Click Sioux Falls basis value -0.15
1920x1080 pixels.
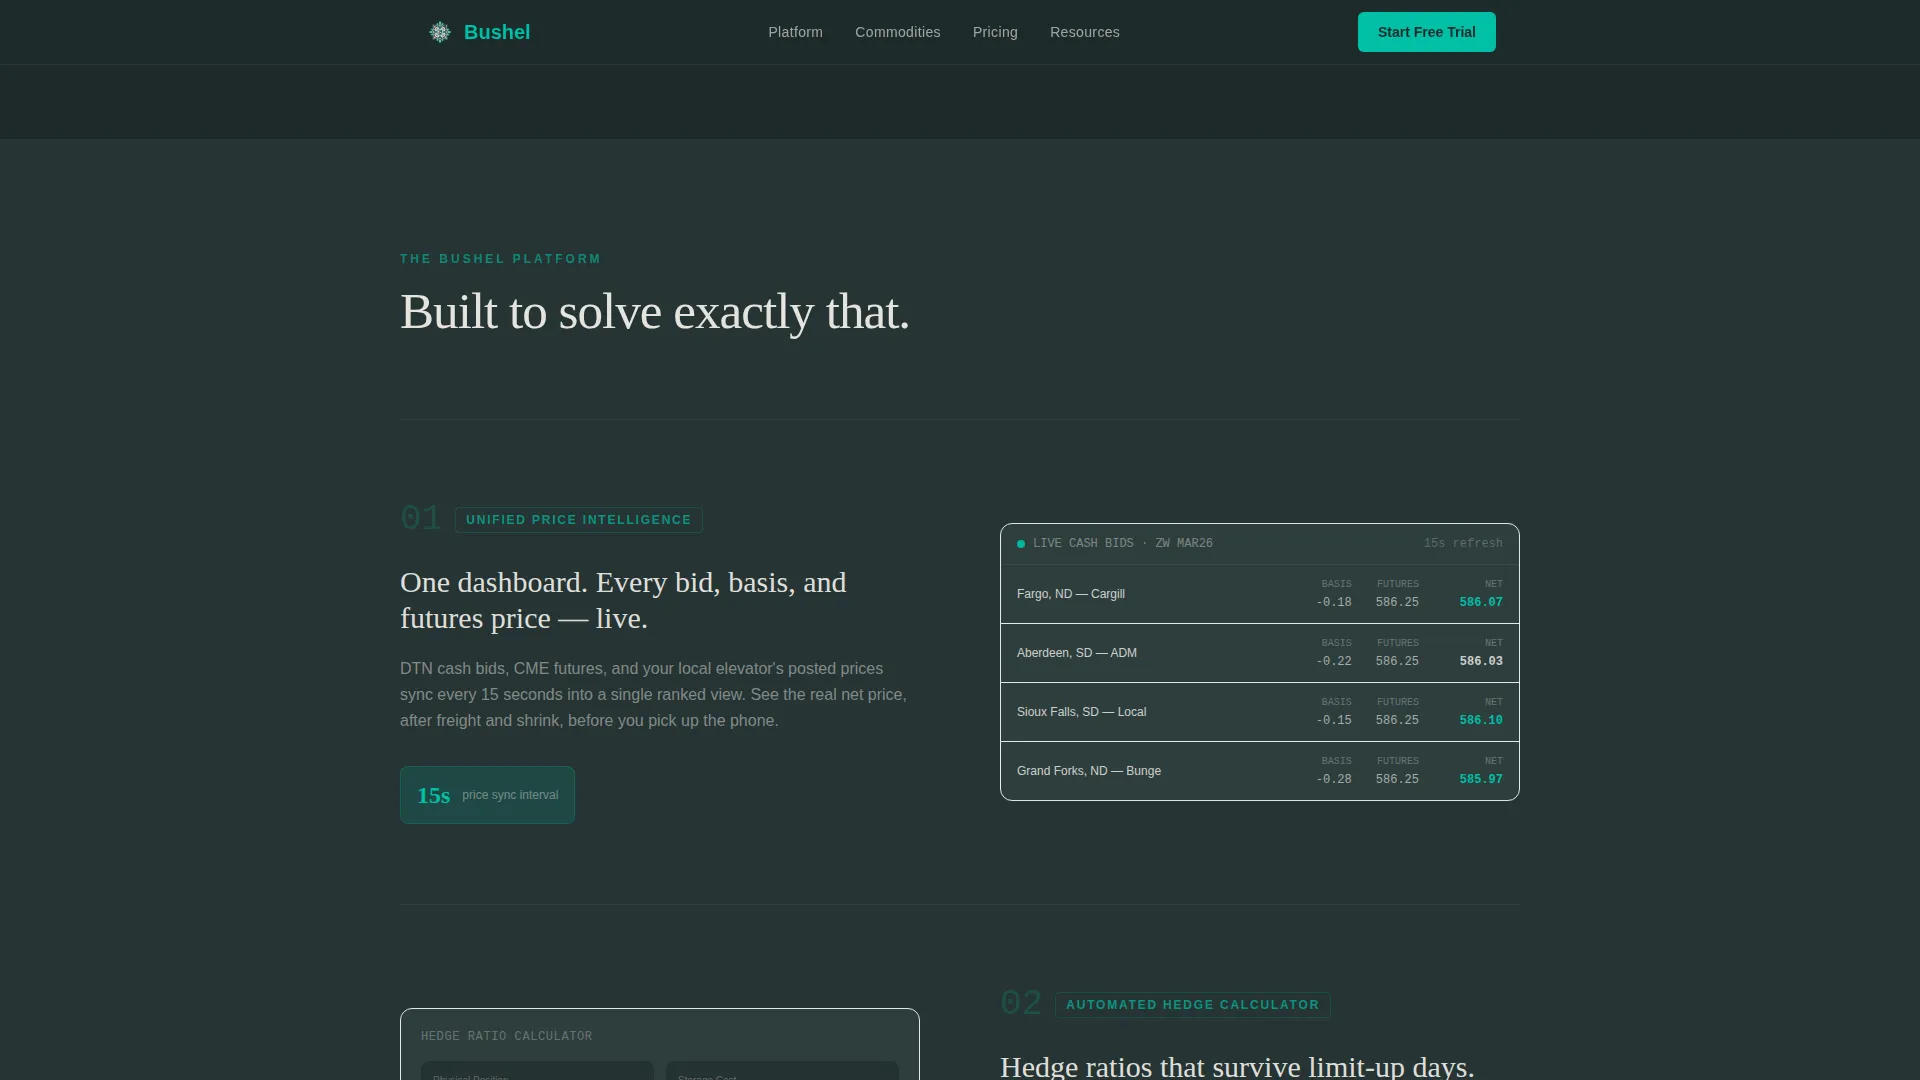[x=1334, y=720]
